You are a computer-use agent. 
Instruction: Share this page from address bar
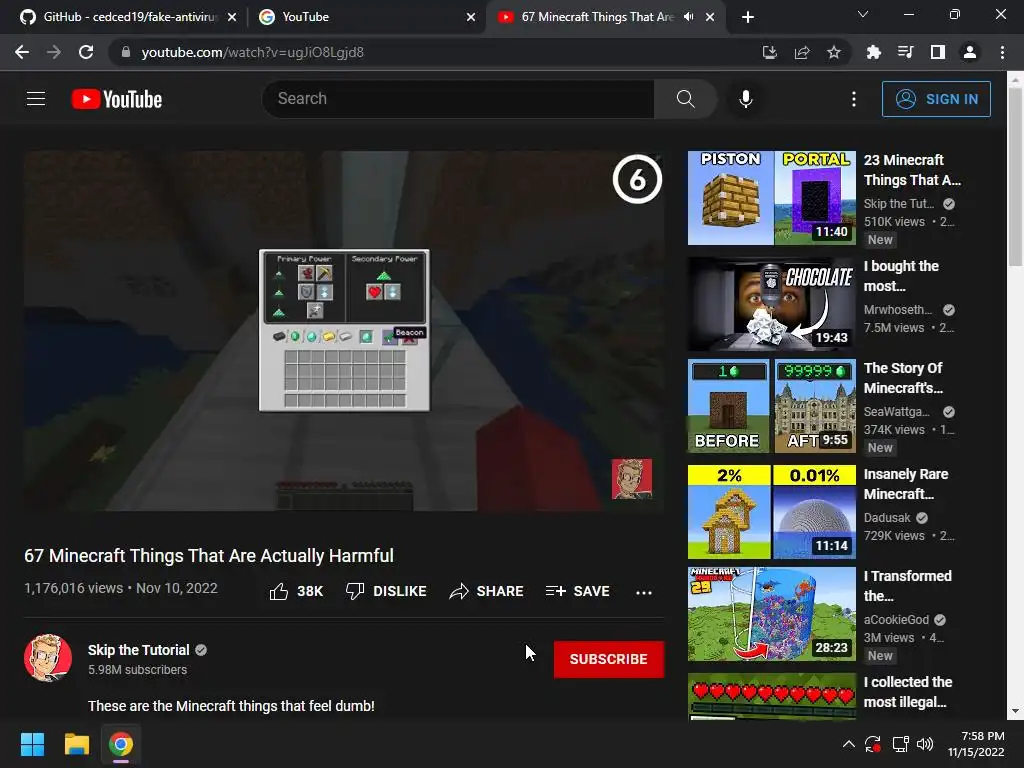(802, 52)
